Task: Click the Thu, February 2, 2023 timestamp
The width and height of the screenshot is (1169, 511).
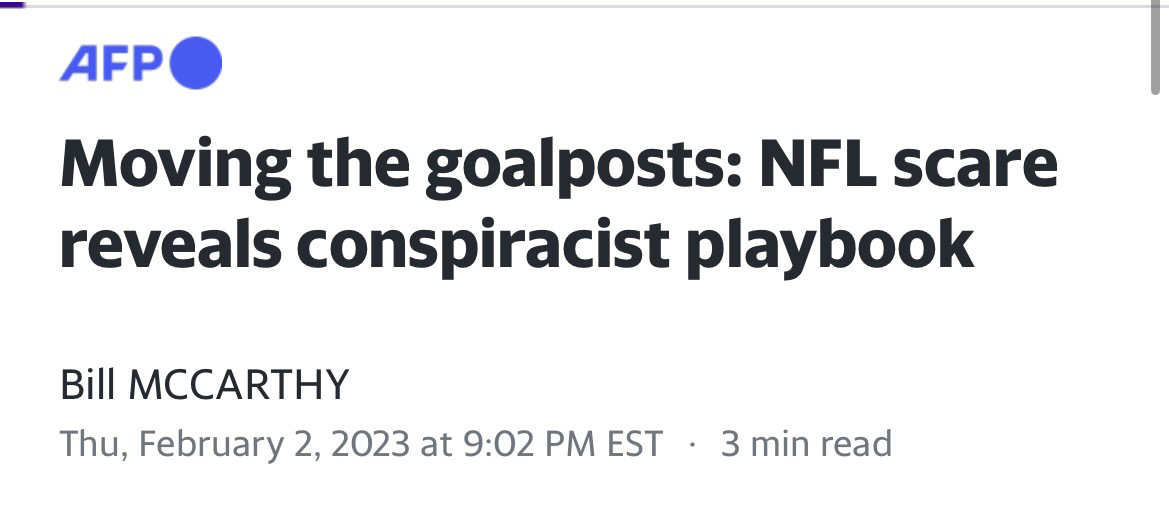Action: [235, 443]
